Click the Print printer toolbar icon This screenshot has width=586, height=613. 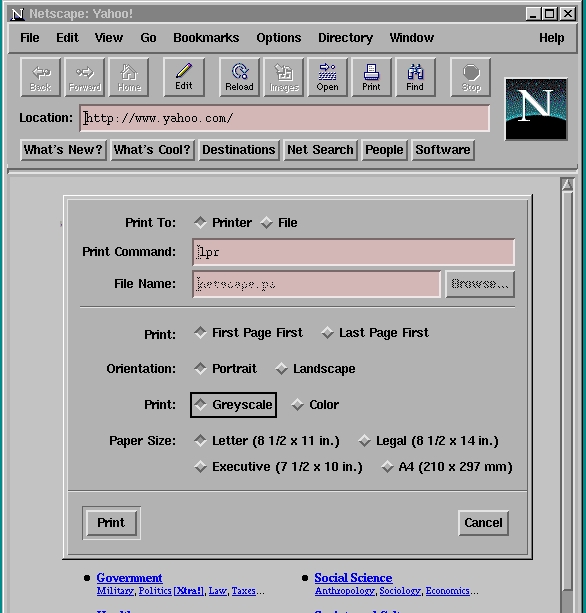coord(371,77)
